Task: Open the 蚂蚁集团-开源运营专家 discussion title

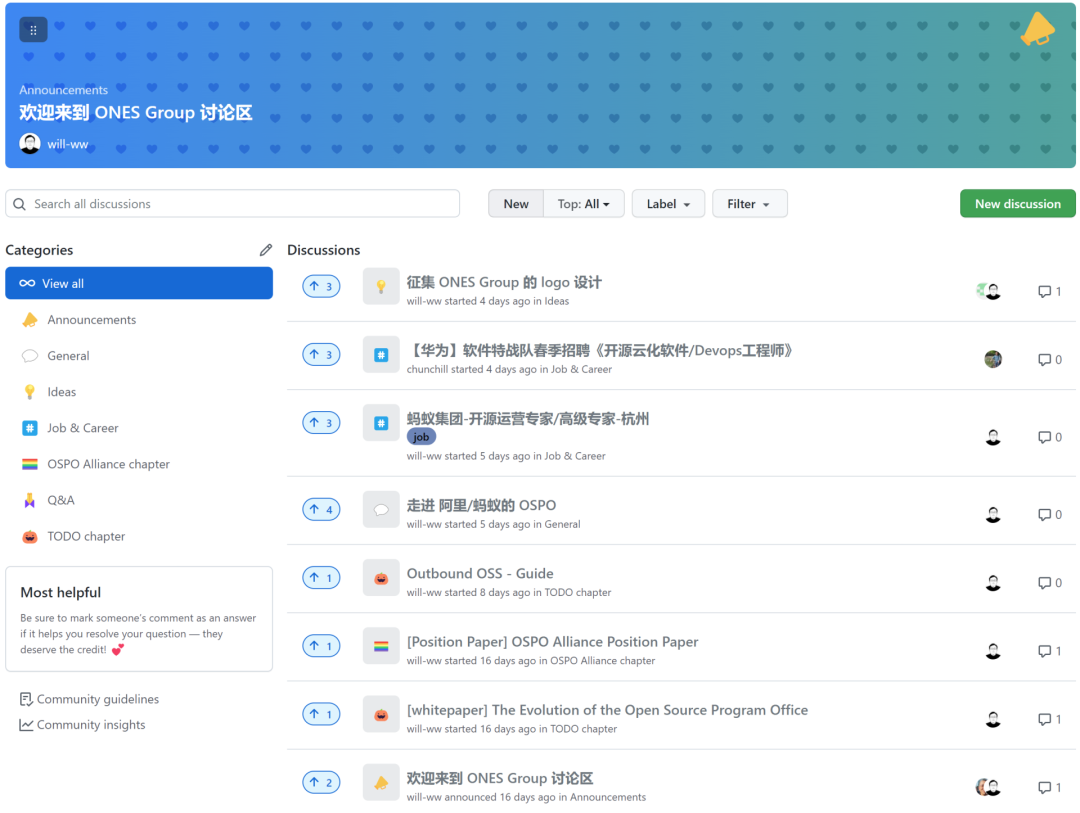Action: click(528, 419)
